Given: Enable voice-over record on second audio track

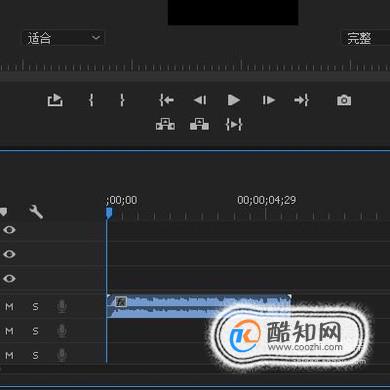Looking at the screenshot, I should point(62,331).
